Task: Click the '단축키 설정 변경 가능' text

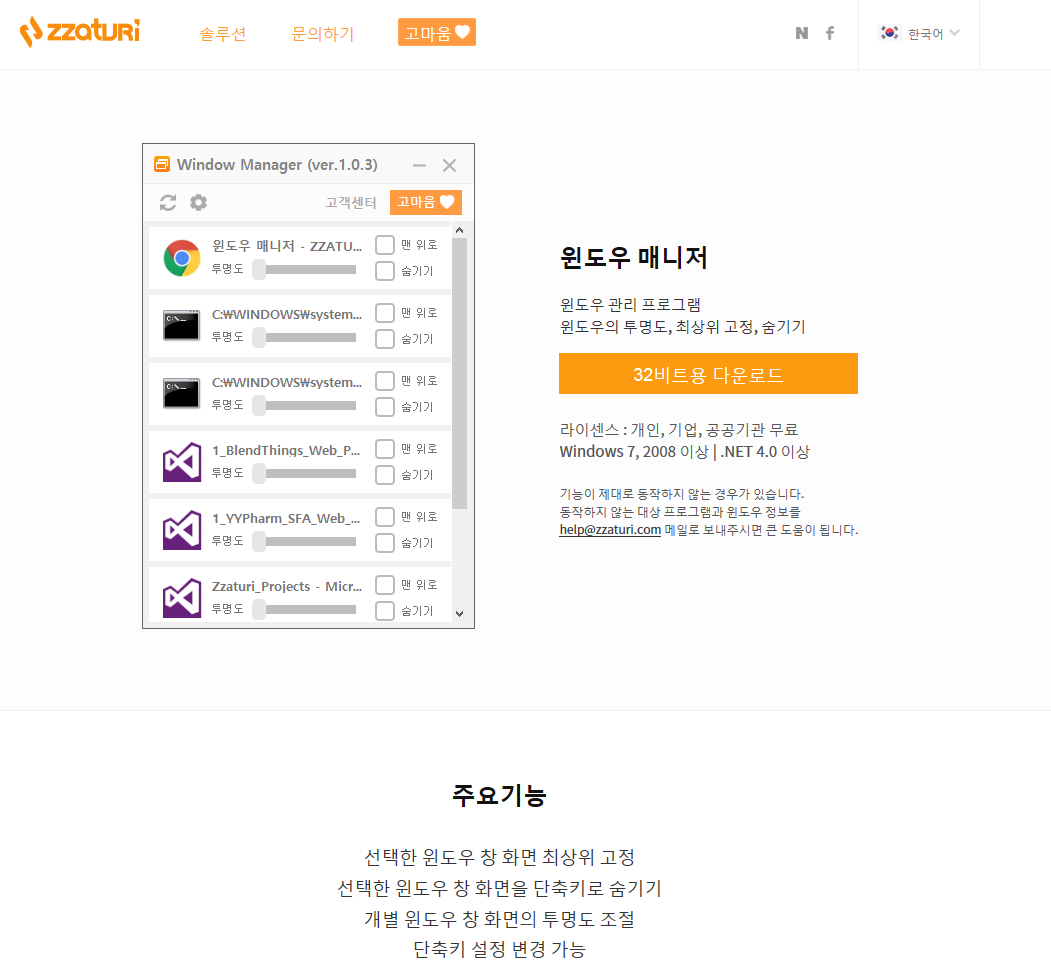Action: (x=499, y=949)
